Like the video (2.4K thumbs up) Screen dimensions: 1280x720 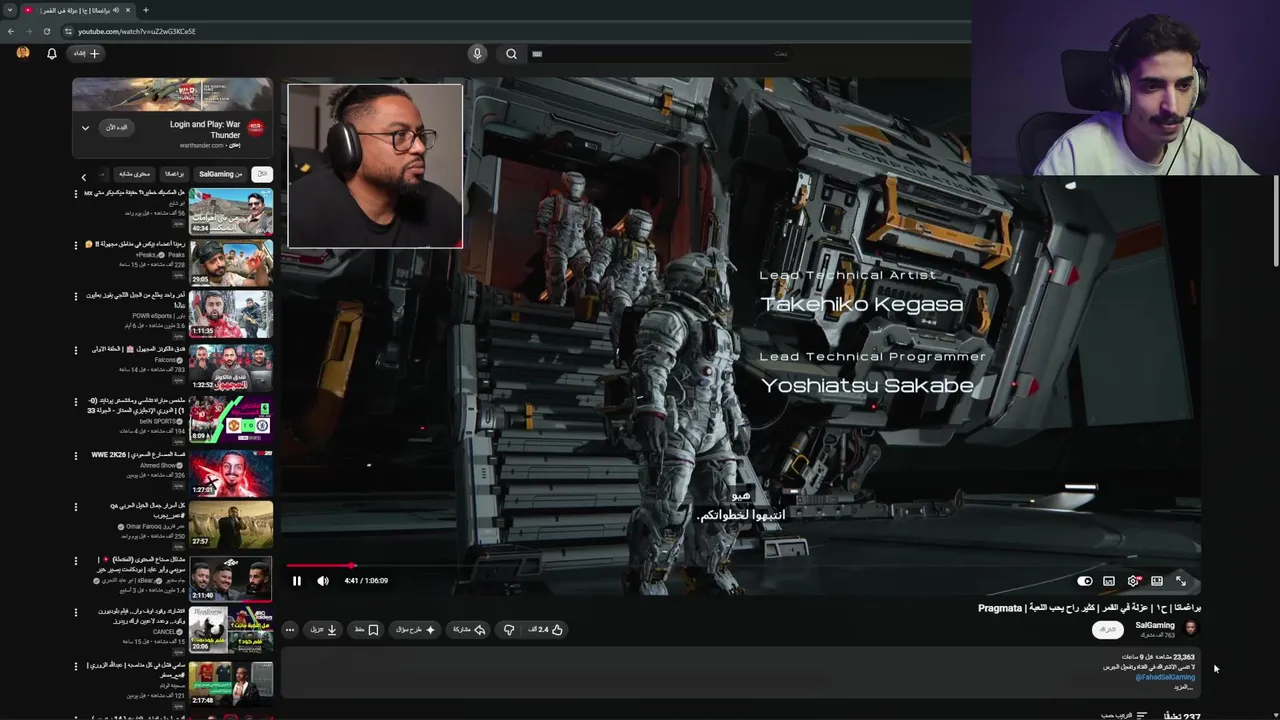pyautogui.click(x=545, y=630)
